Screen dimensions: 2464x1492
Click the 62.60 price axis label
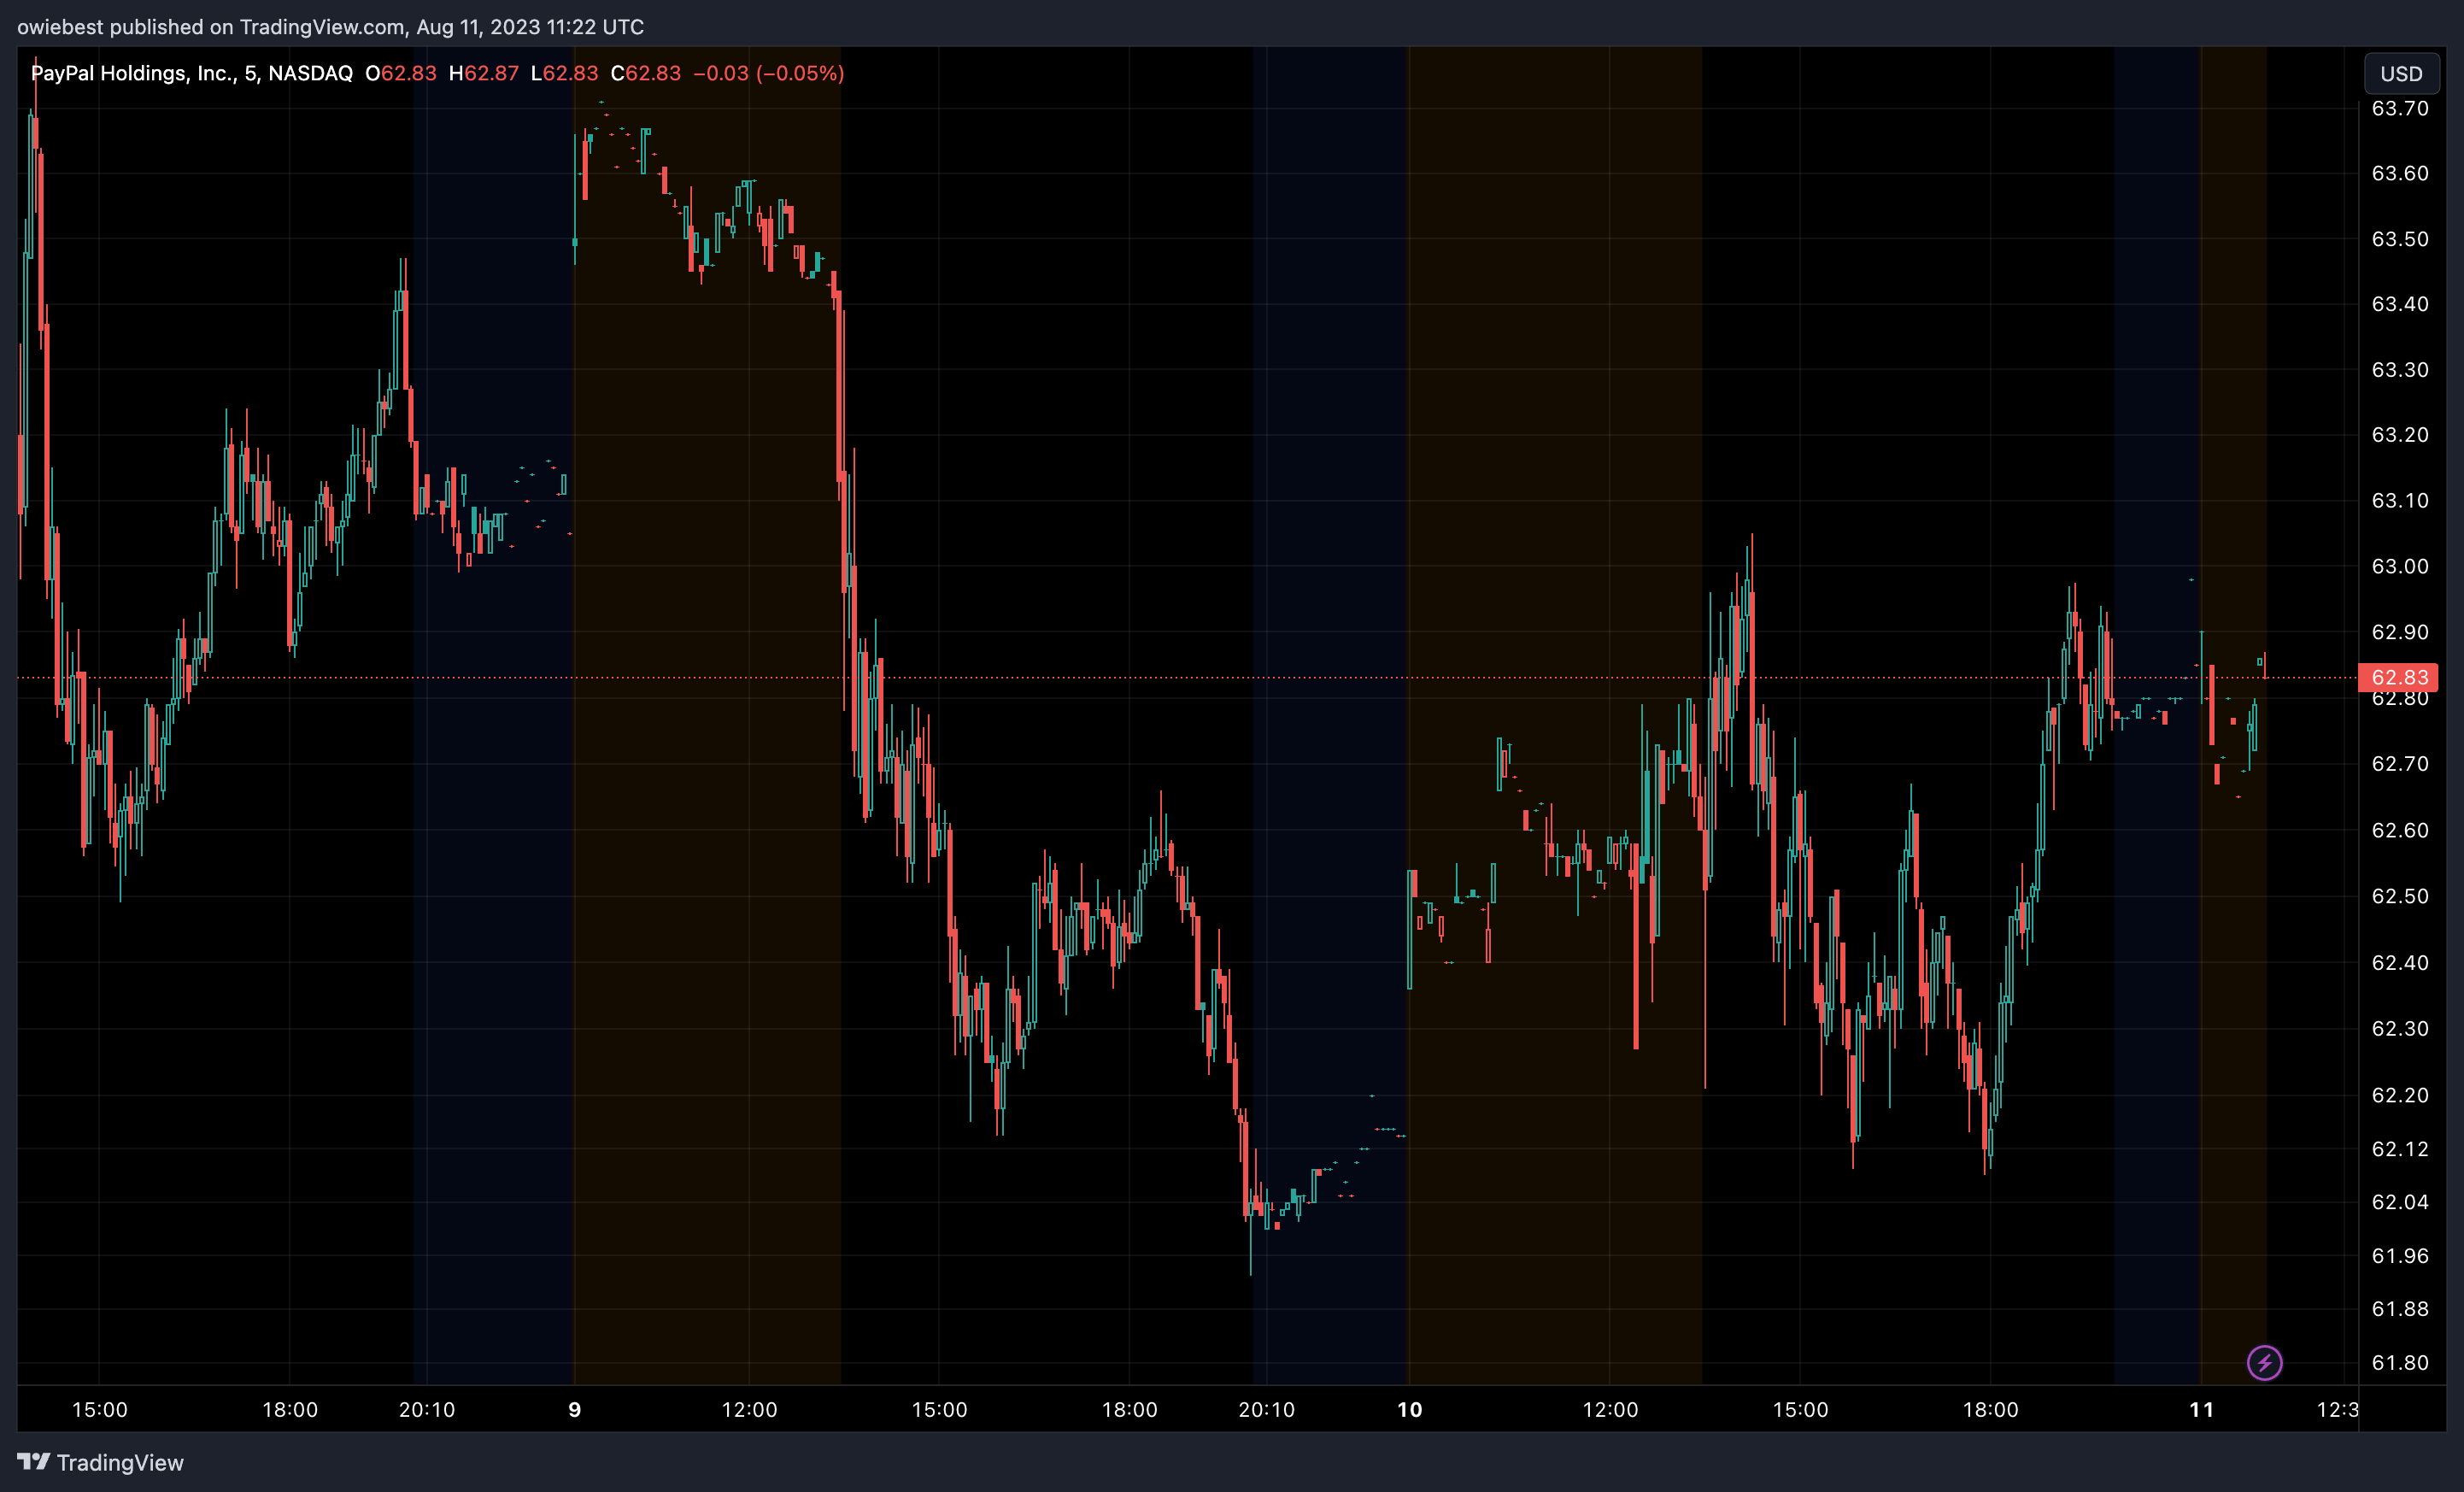tap(2400, 831)
